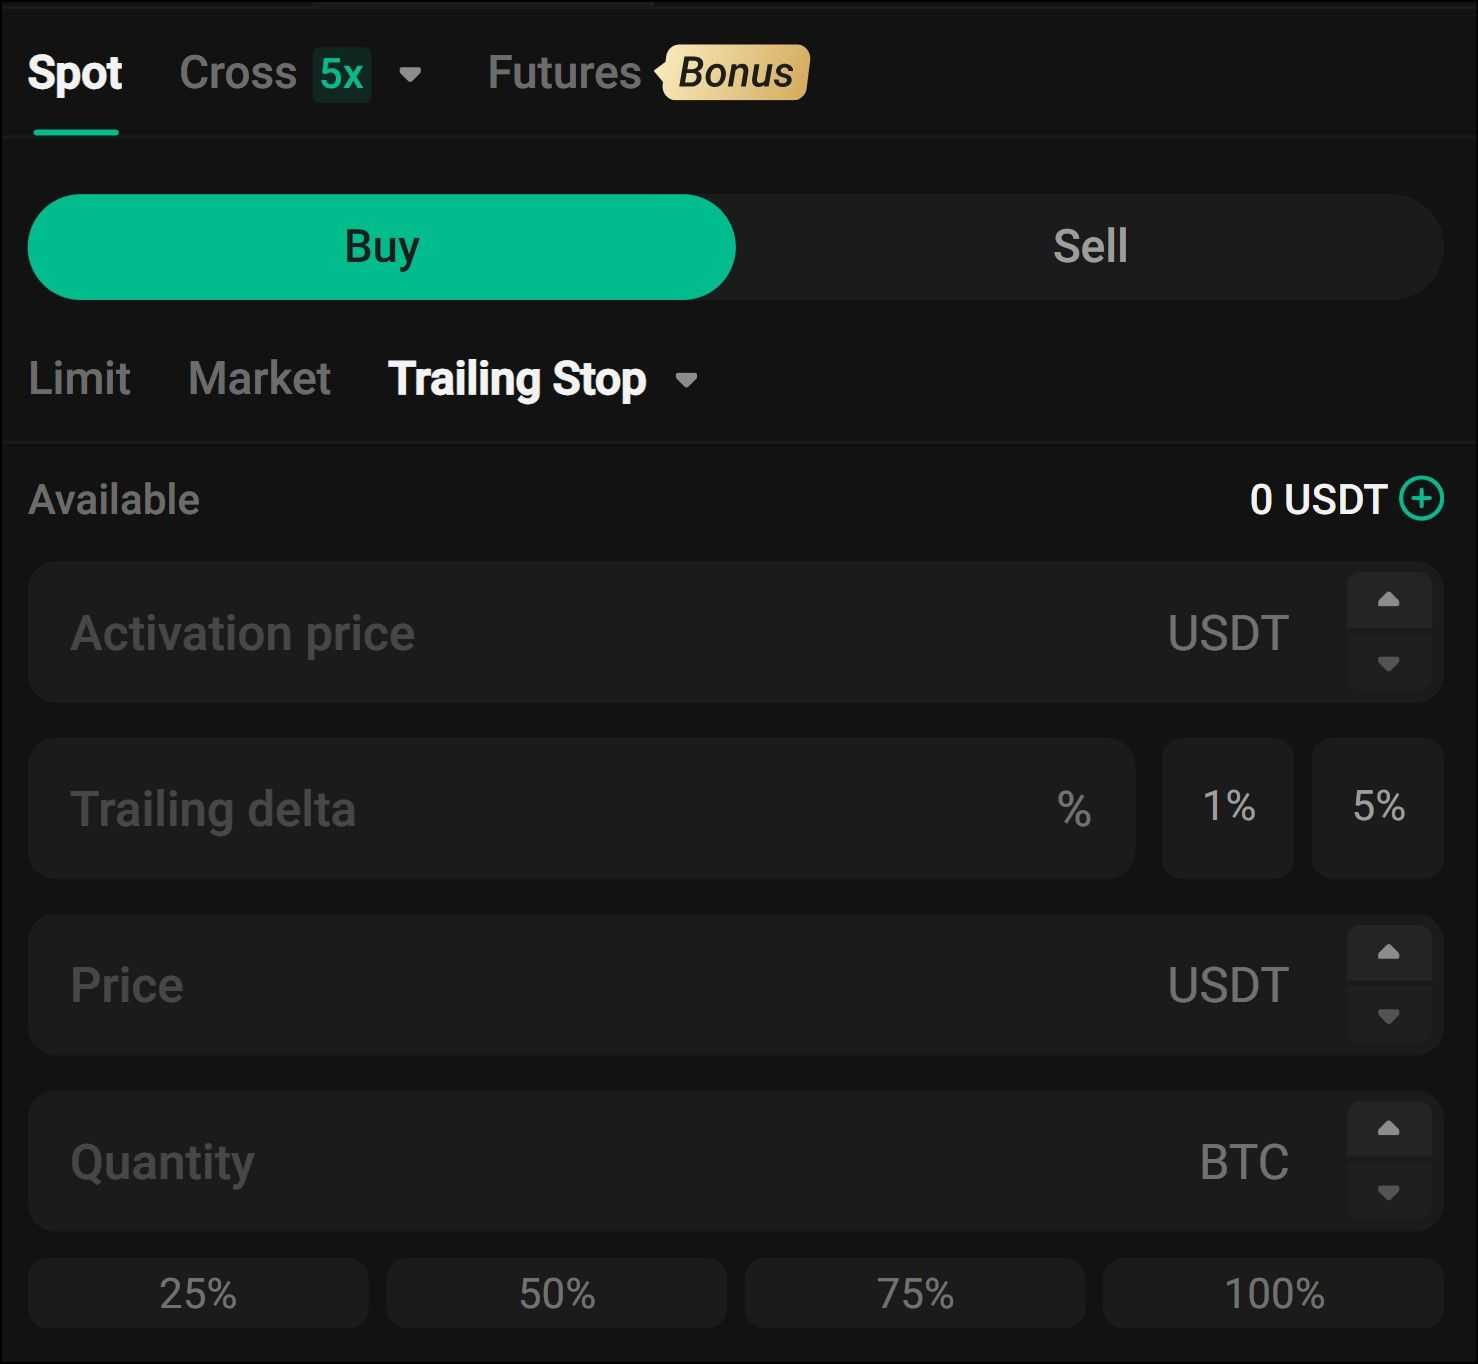Click the up arrow for the Price field
This screenshot has width=1478, height=1364.
[1388, 951]
